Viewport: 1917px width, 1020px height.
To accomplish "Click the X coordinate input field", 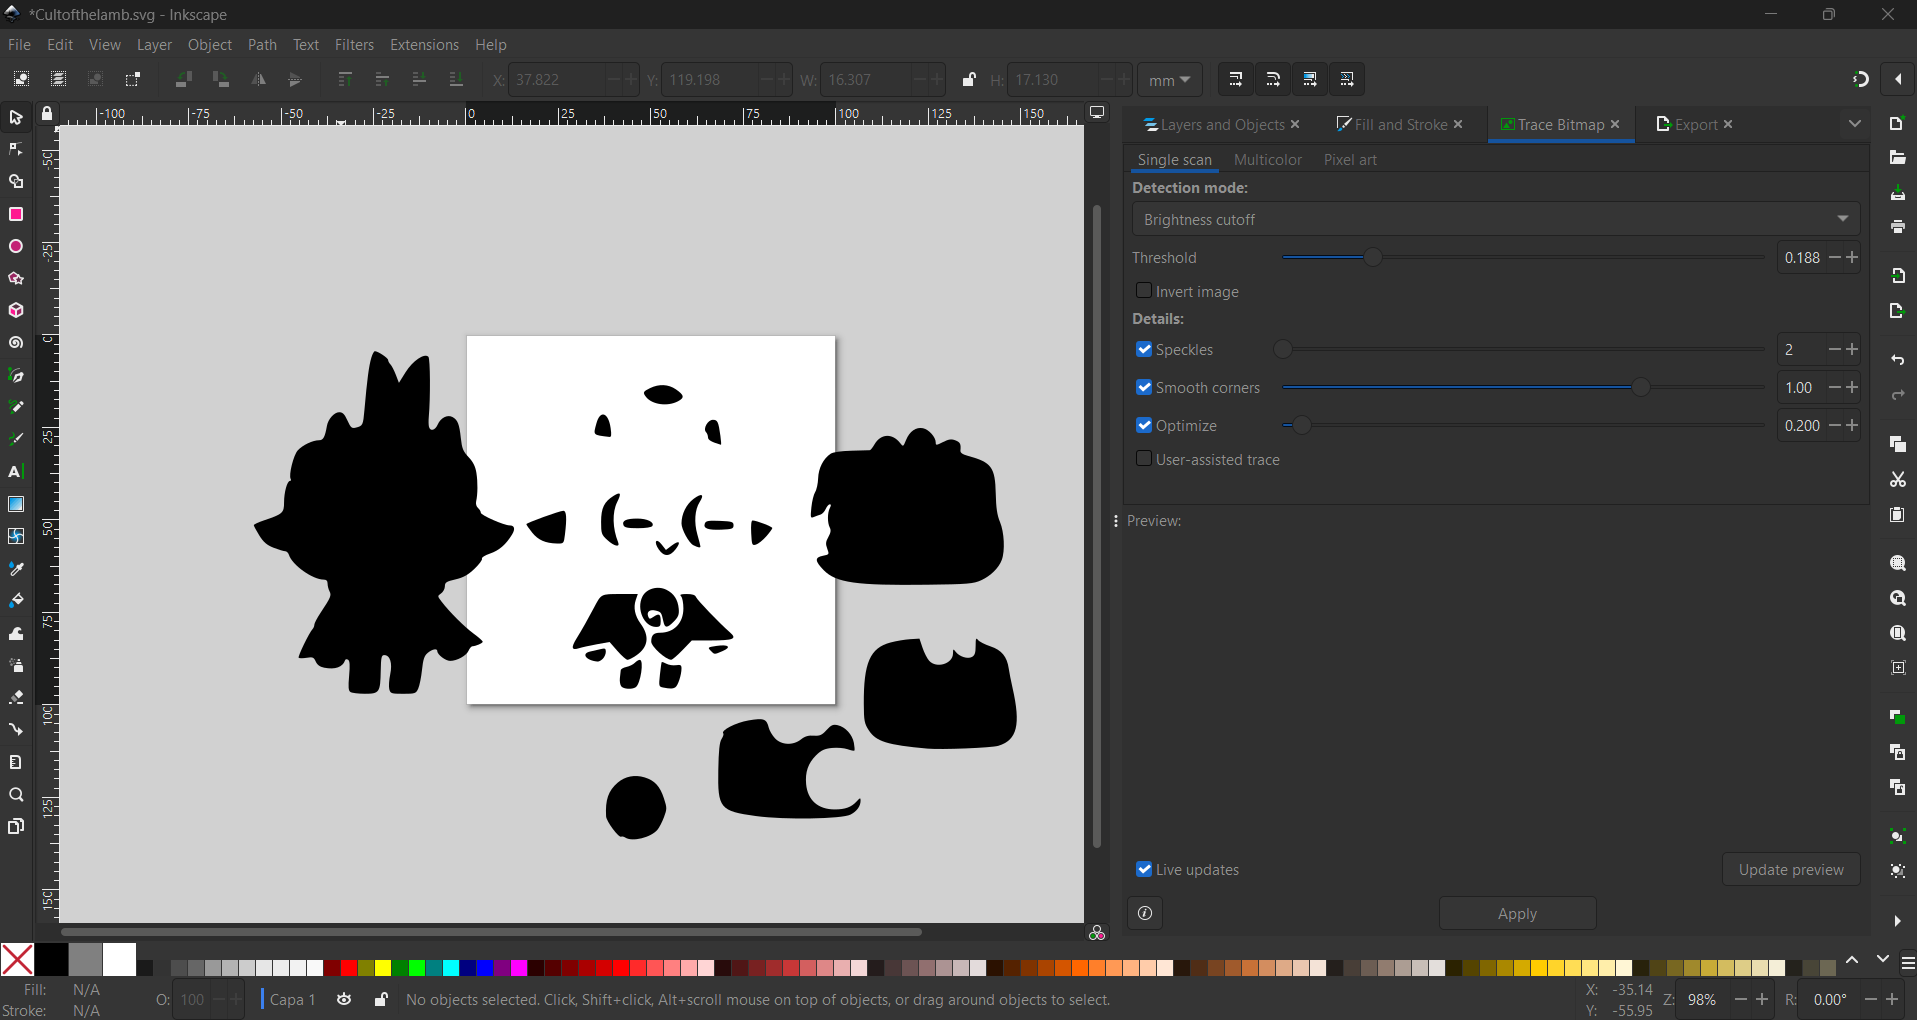I will (x=558, y=79).
